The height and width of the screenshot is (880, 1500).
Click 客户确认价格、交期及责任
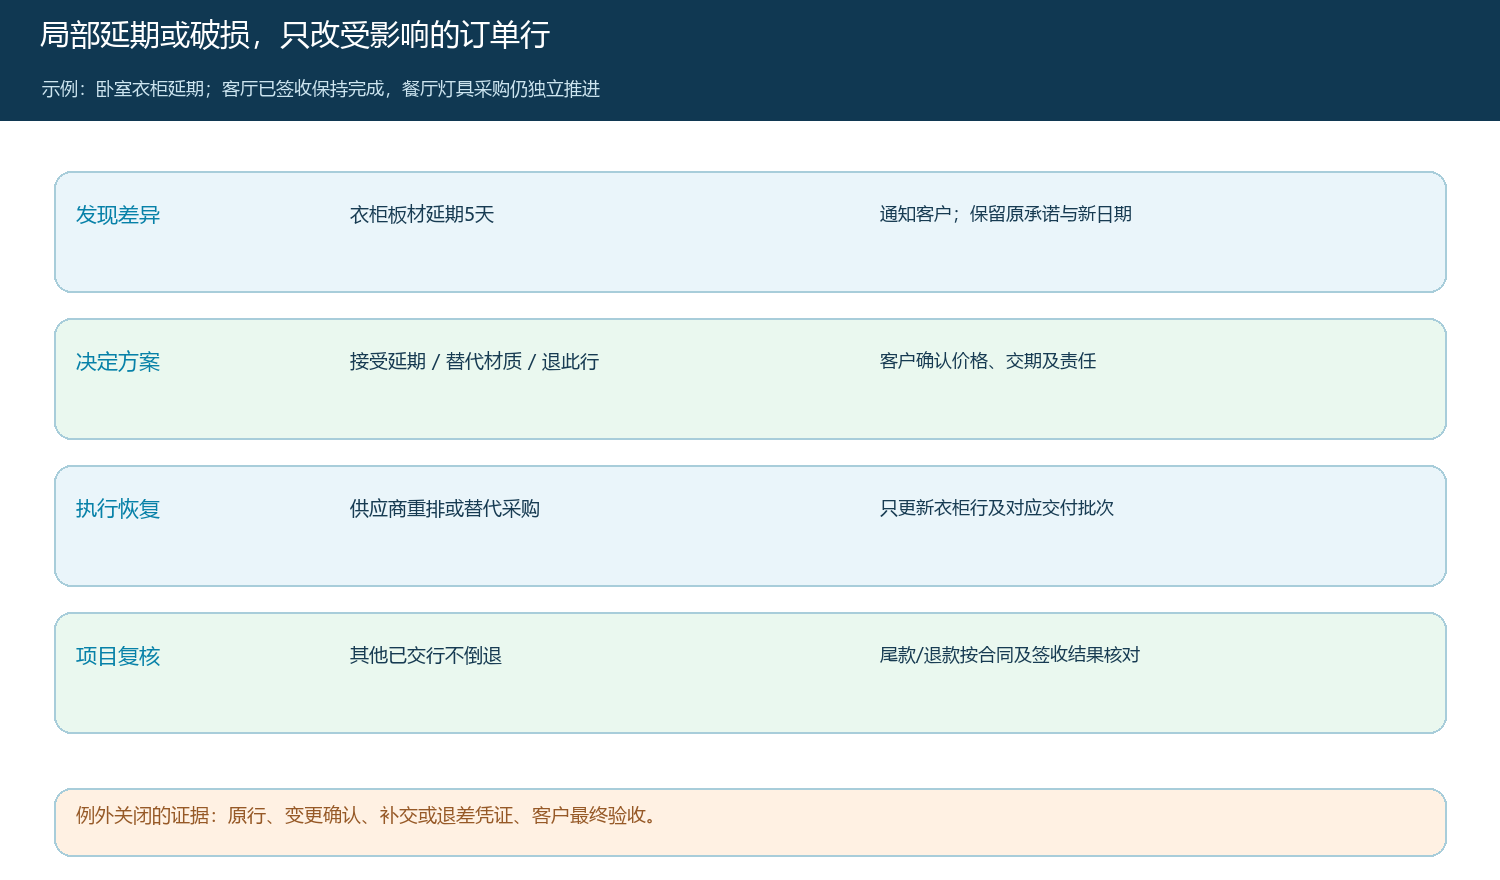988,361
